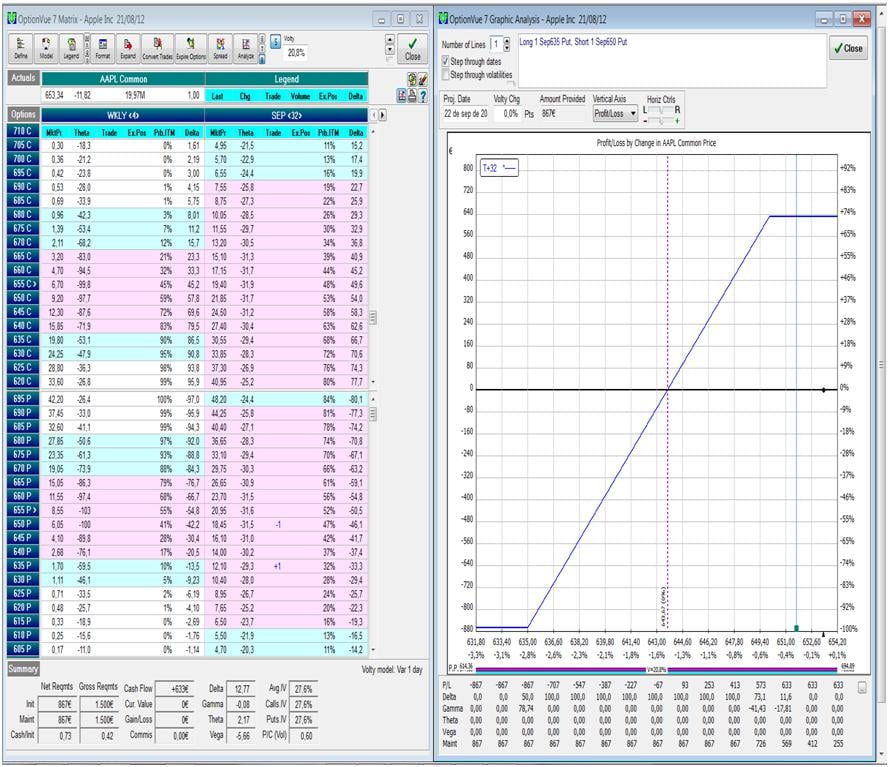Click the help question mark icon
Screen dimensions: 889x767
coord(423,95)
